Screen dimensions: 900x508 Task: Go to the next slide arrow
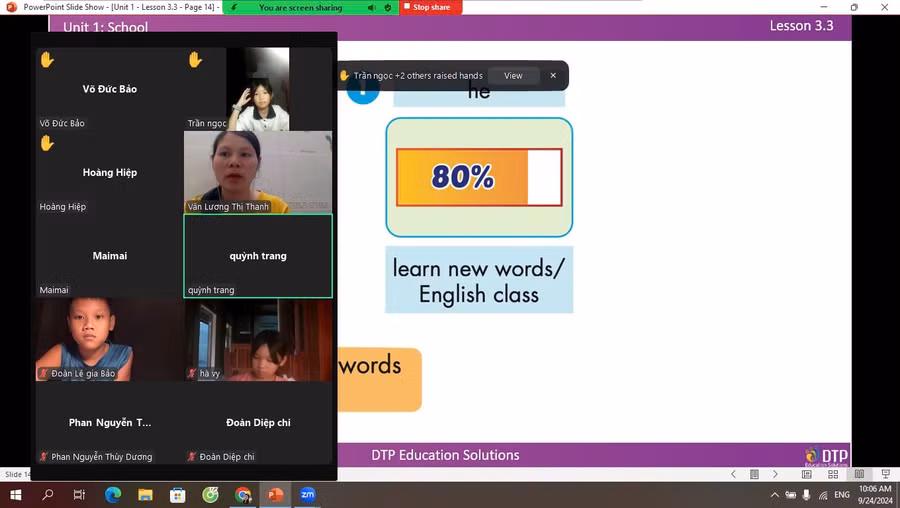[776, 474]
